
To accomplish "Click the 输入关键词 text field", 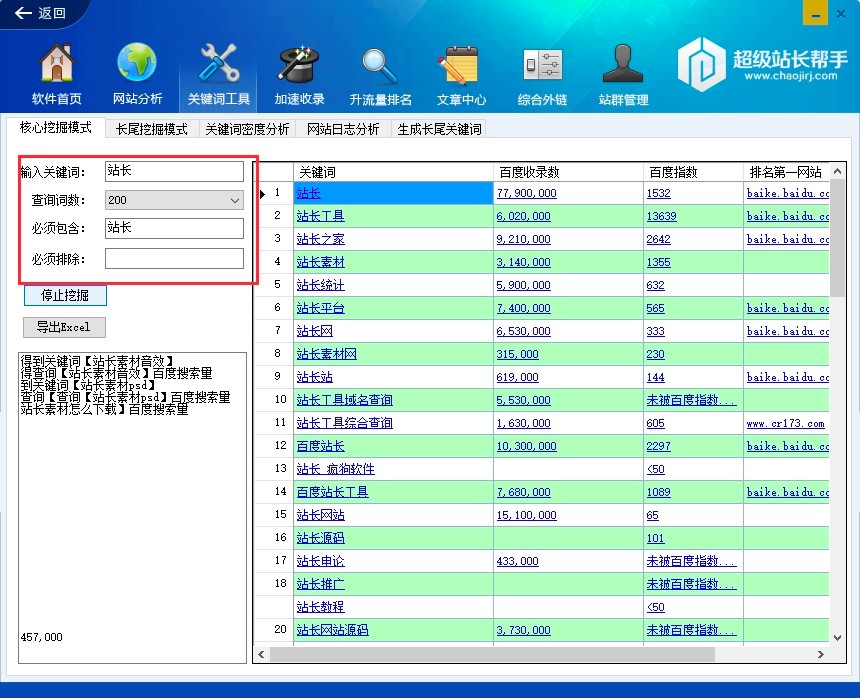I will coord(174,171).
